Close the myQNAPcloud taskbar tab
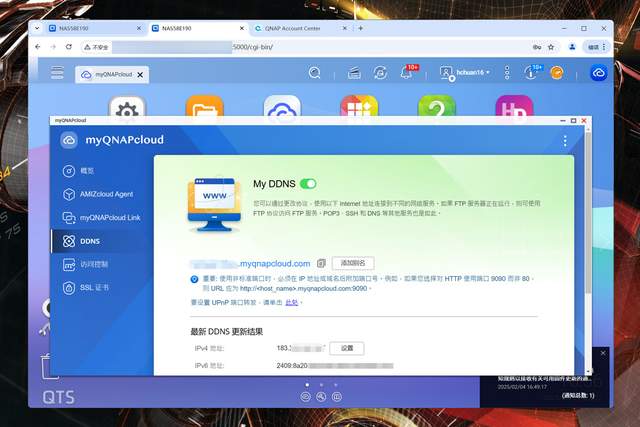Viewport: 640px width, 427px height. pos(140,75)
